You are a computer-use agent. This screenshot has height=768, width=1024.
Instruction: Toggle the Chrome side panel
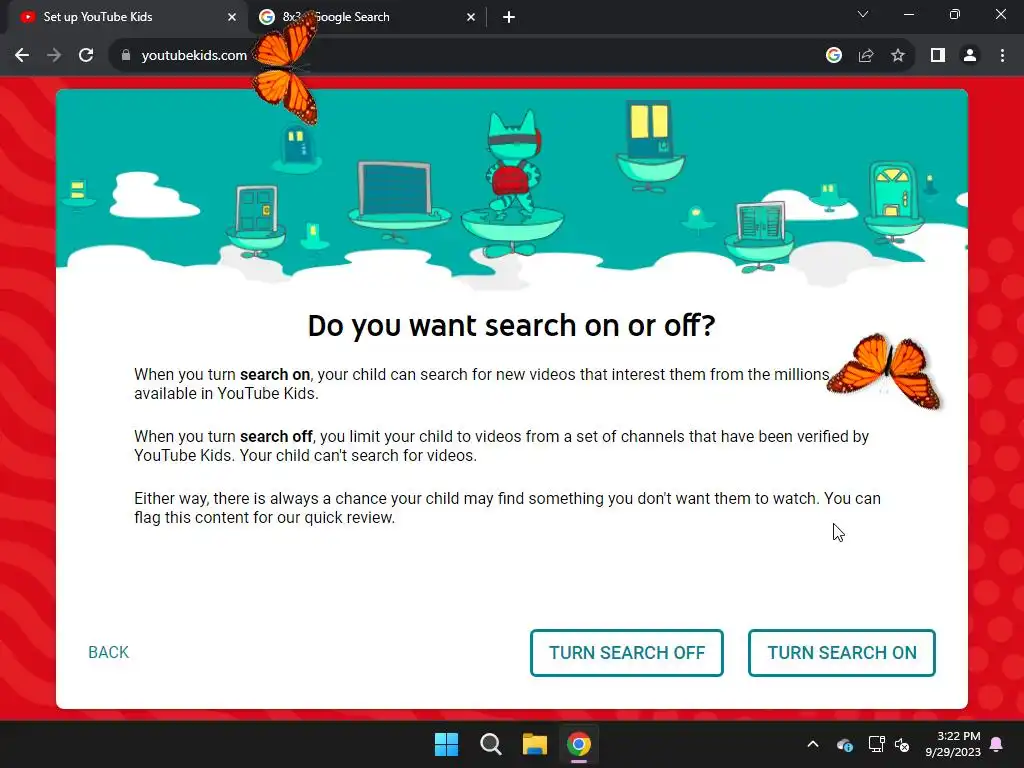click(938, 56)
